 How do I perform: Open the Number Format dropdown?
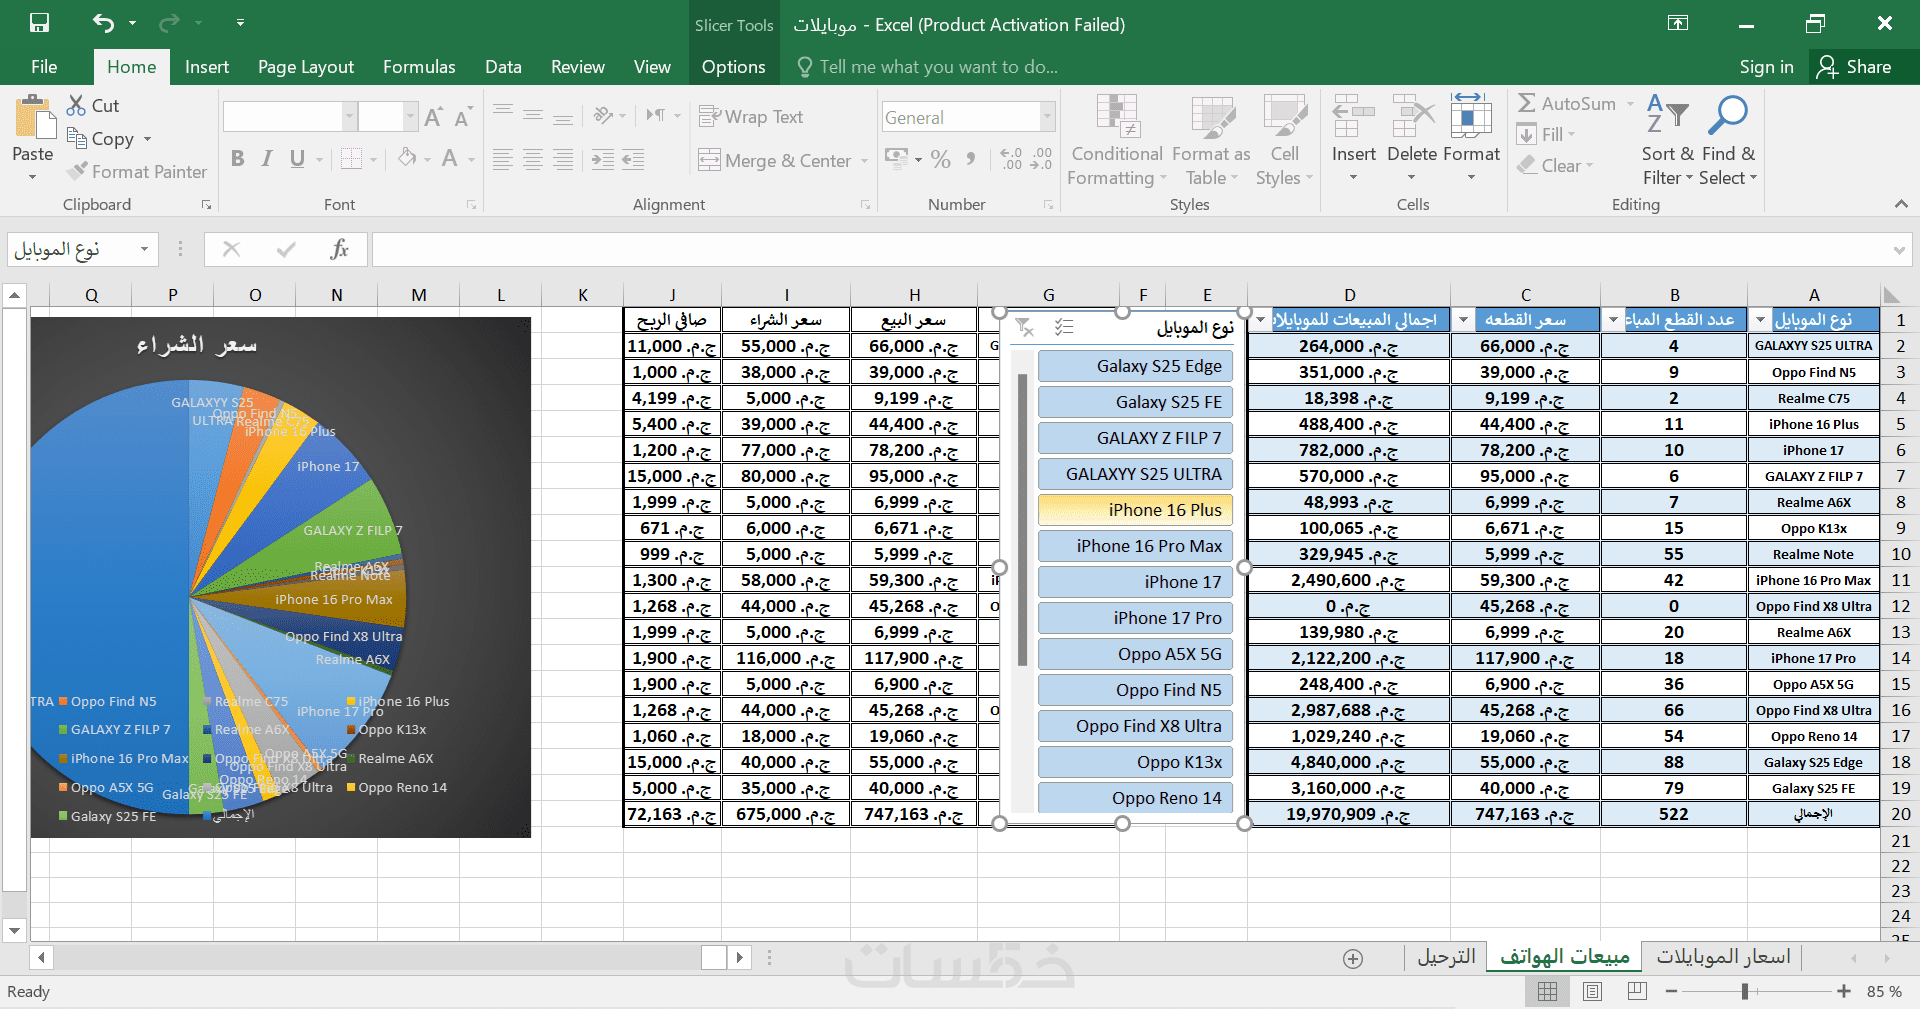(1047, 117)
